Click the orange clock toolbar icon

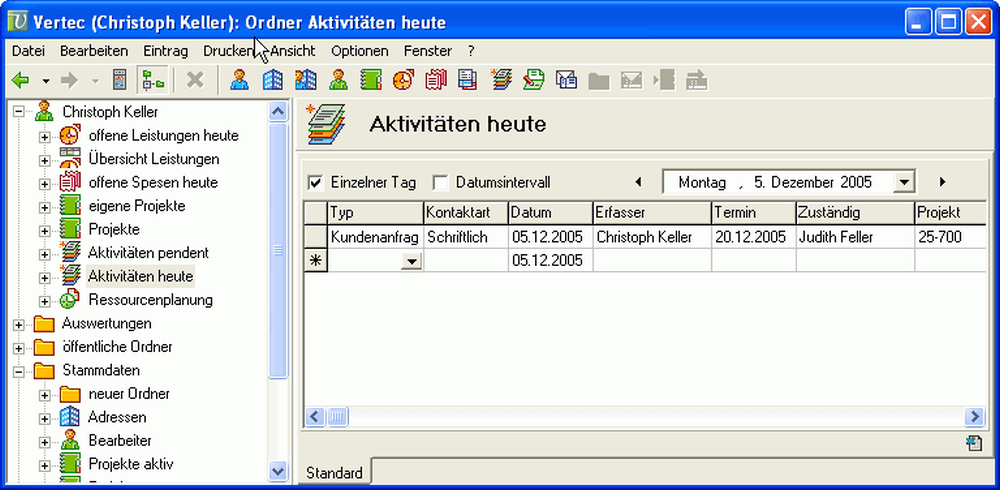(x=403, y=80)
